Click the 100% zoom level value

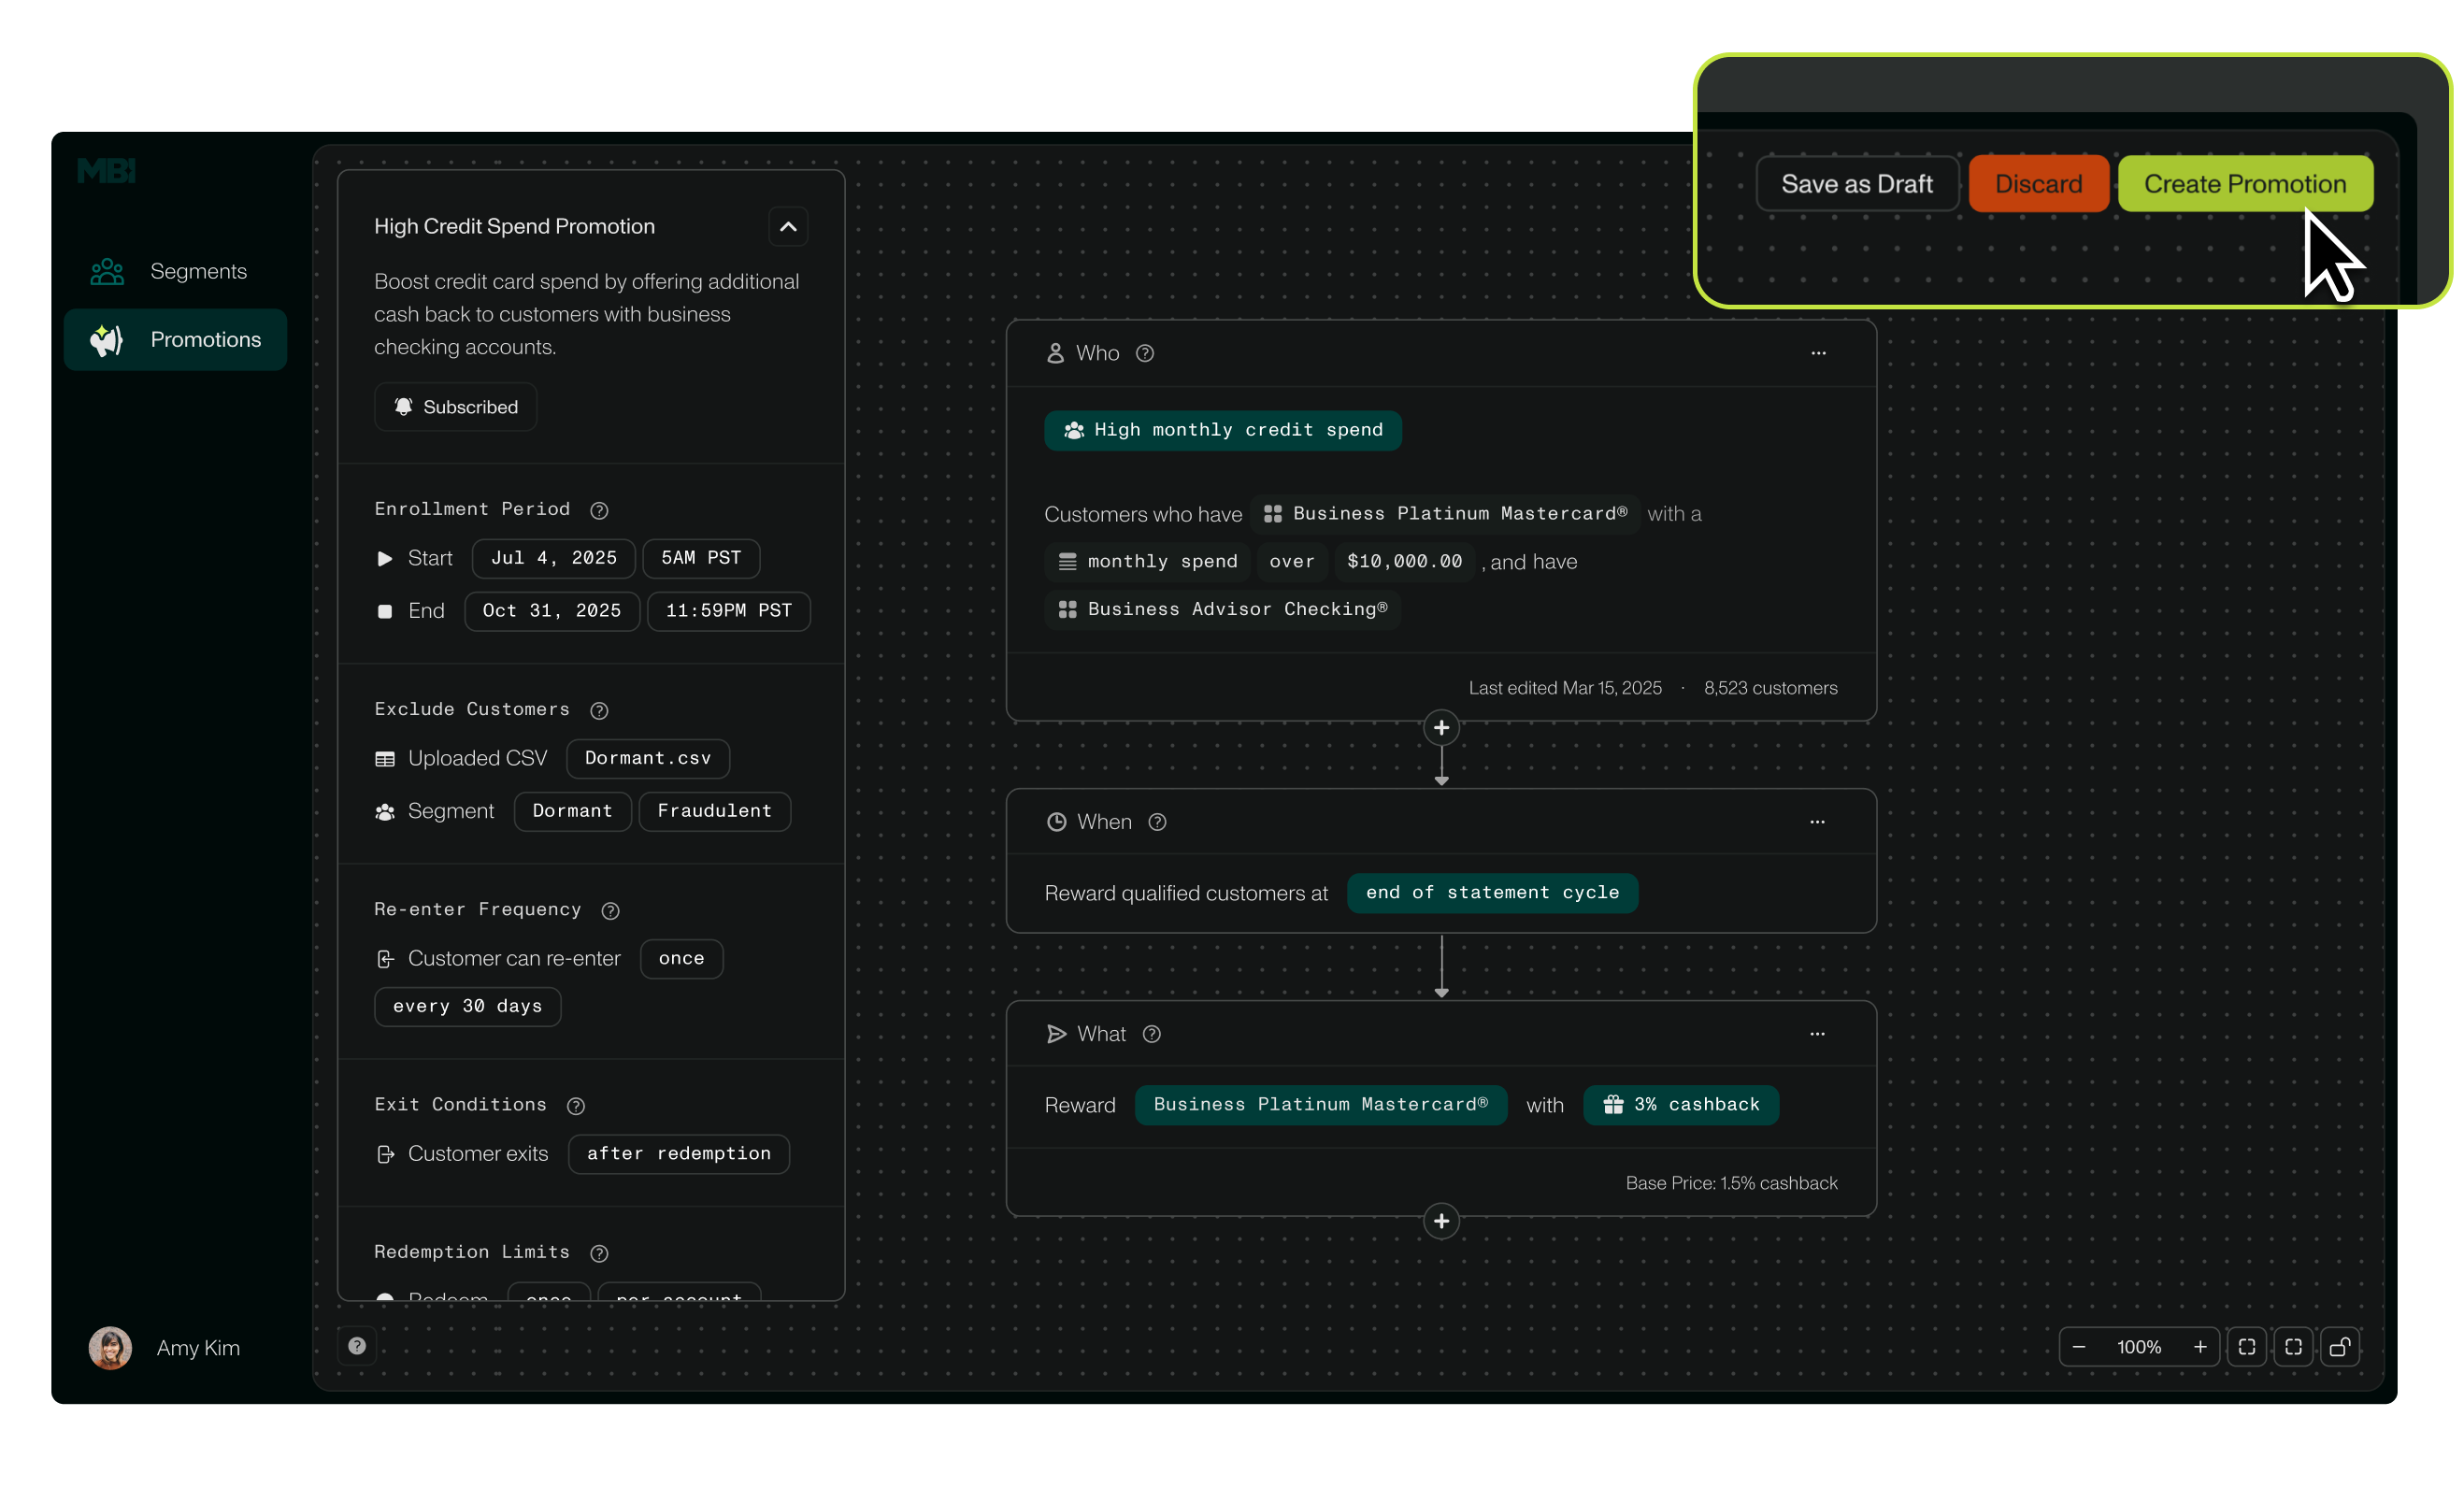pos(2139,1347)
